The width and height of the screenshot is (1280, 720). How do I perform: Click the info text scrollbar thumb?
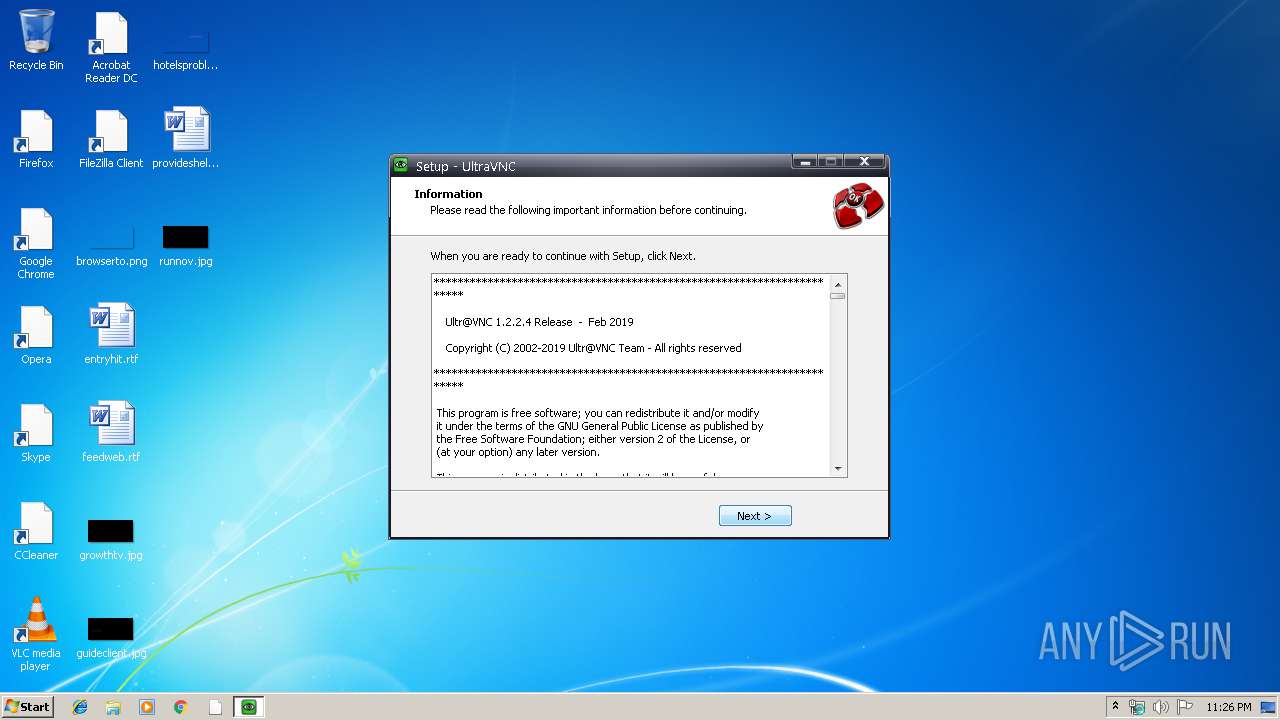[x=838, y=297]
